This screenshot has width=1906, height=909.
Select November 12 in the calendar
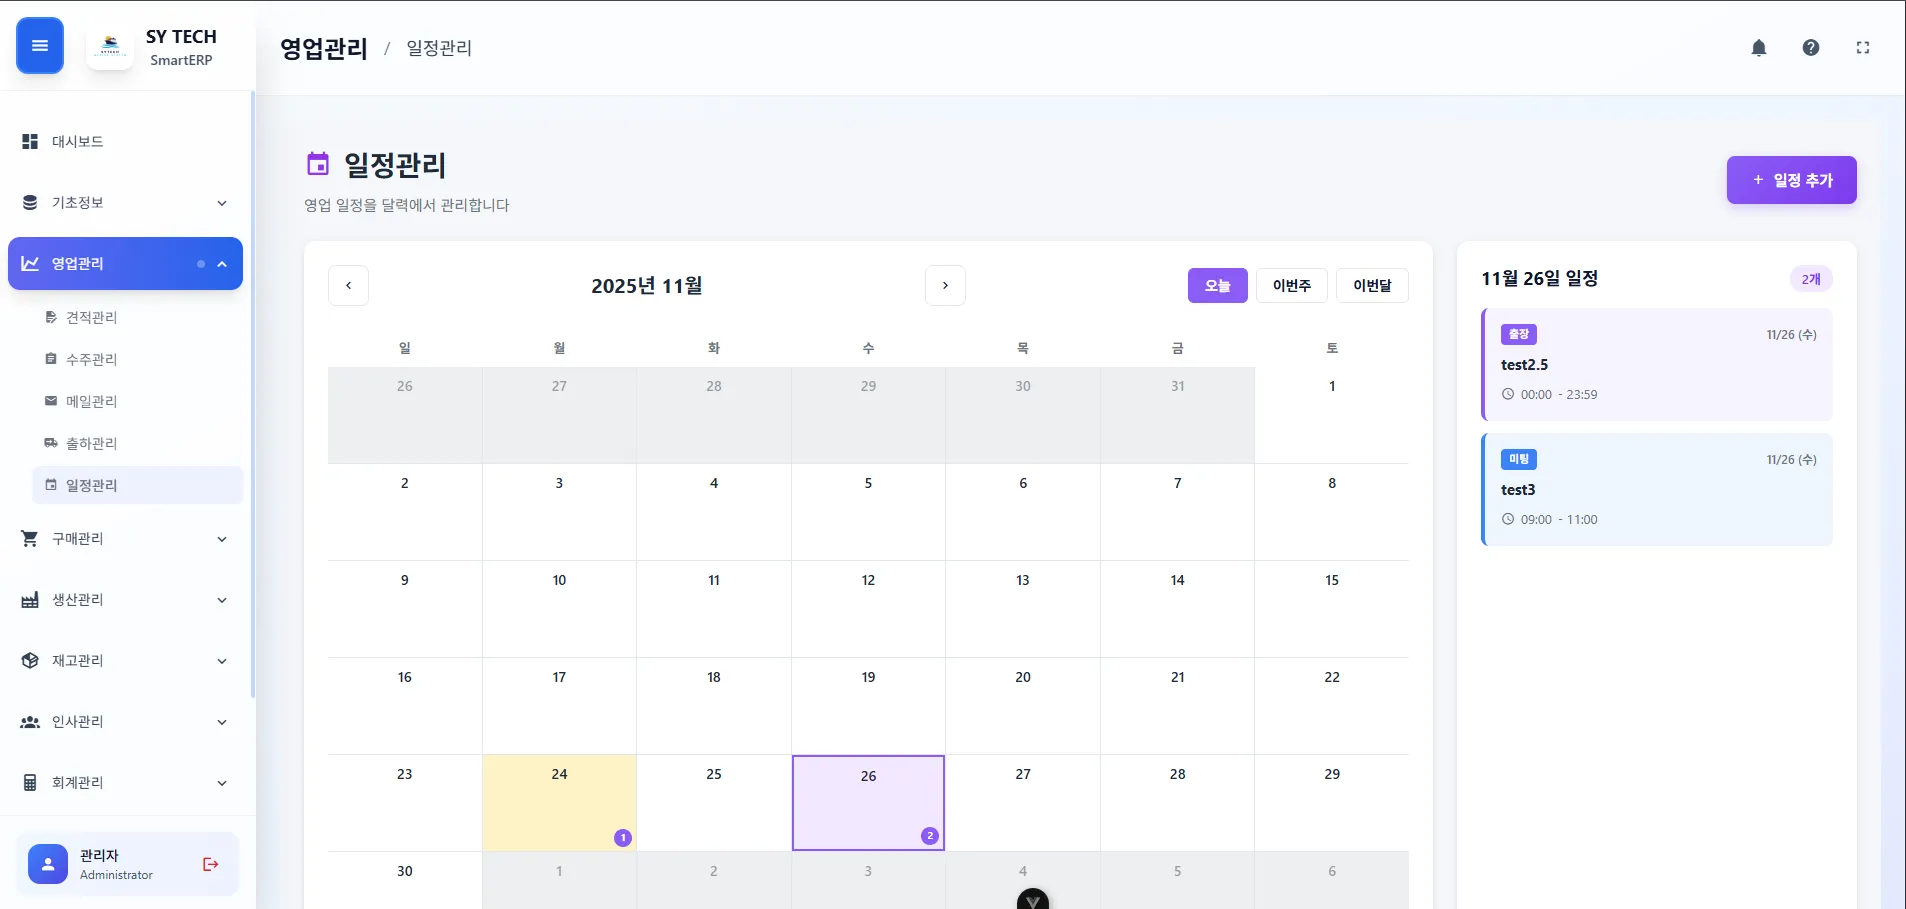(x=868, y=609)
